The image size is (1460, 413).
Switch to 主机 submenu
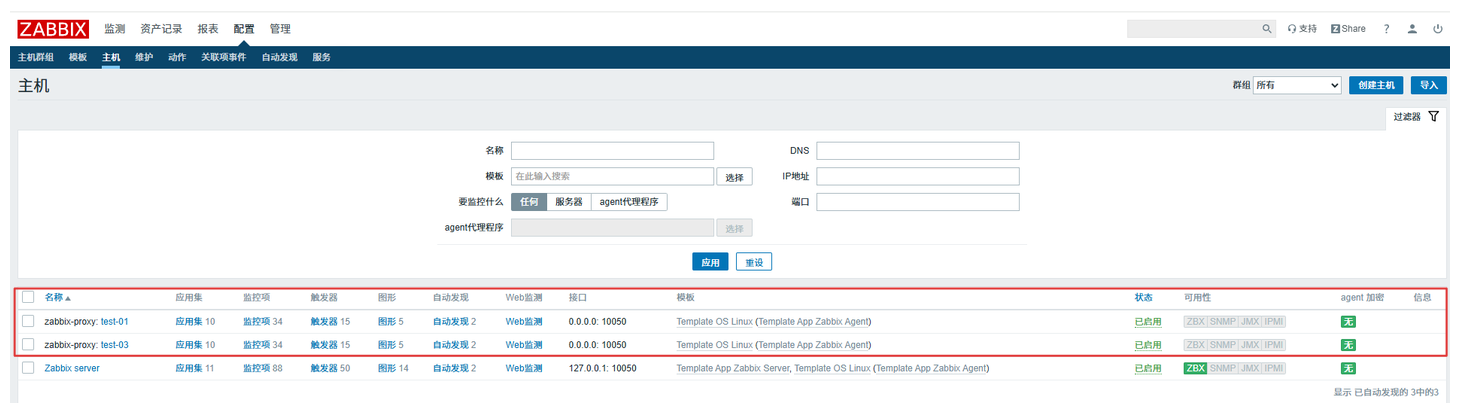(x=111, y=57)
